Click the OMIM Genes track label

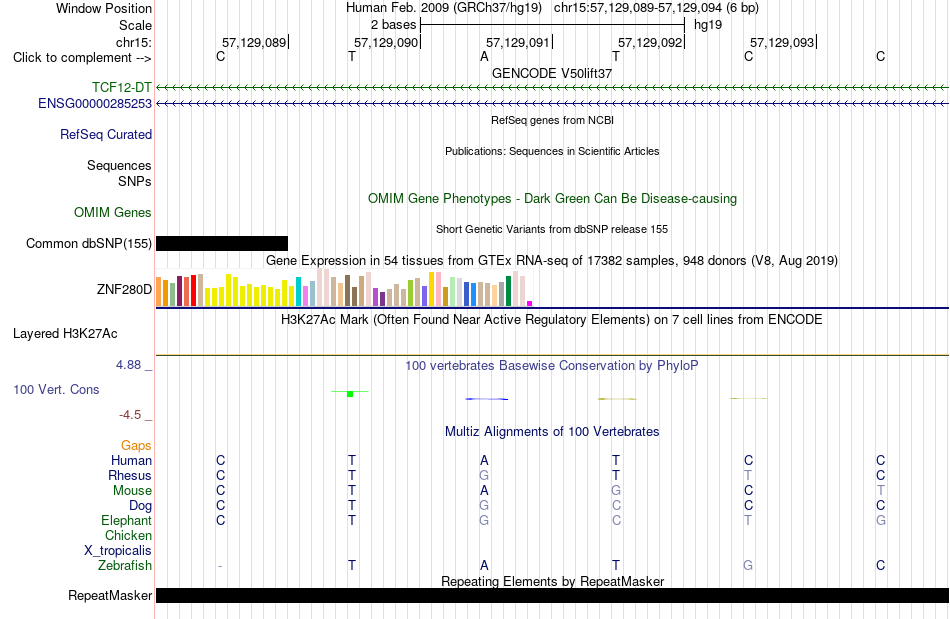[113, 213]
